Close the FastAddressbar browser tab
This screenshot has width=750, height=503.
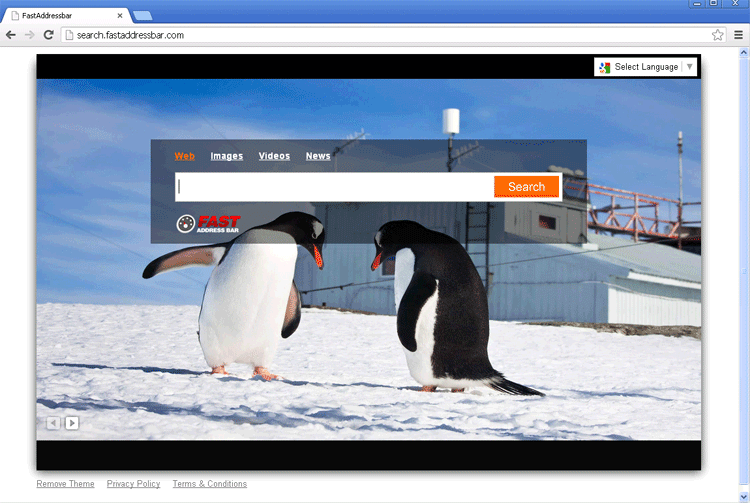tap(120, 16)
